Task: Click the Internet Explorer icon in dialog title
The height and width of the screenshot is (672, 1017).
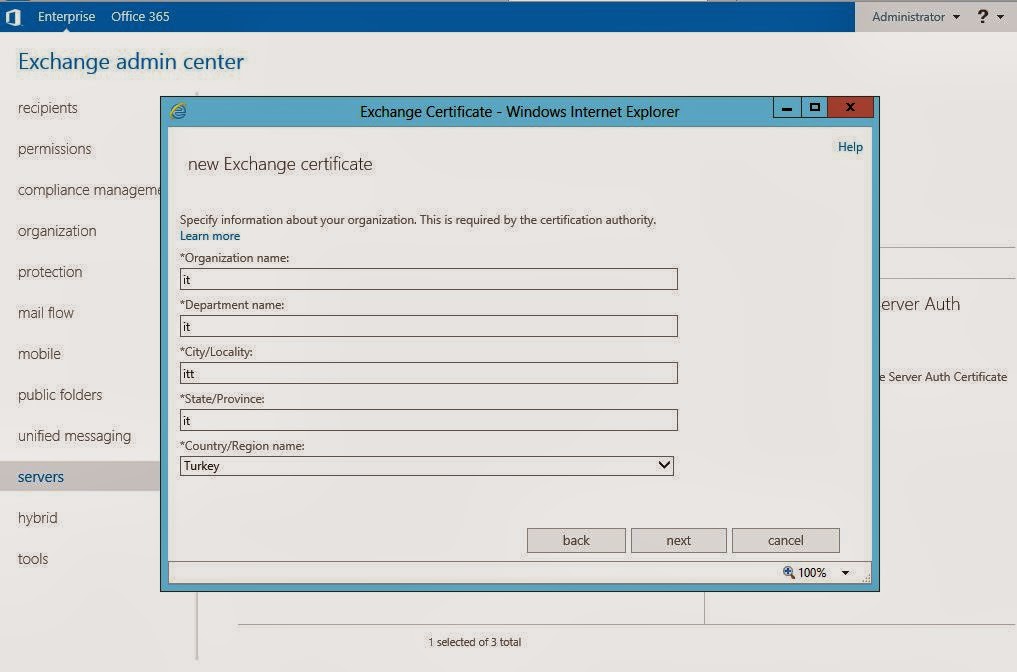Action: coord(179,111)
